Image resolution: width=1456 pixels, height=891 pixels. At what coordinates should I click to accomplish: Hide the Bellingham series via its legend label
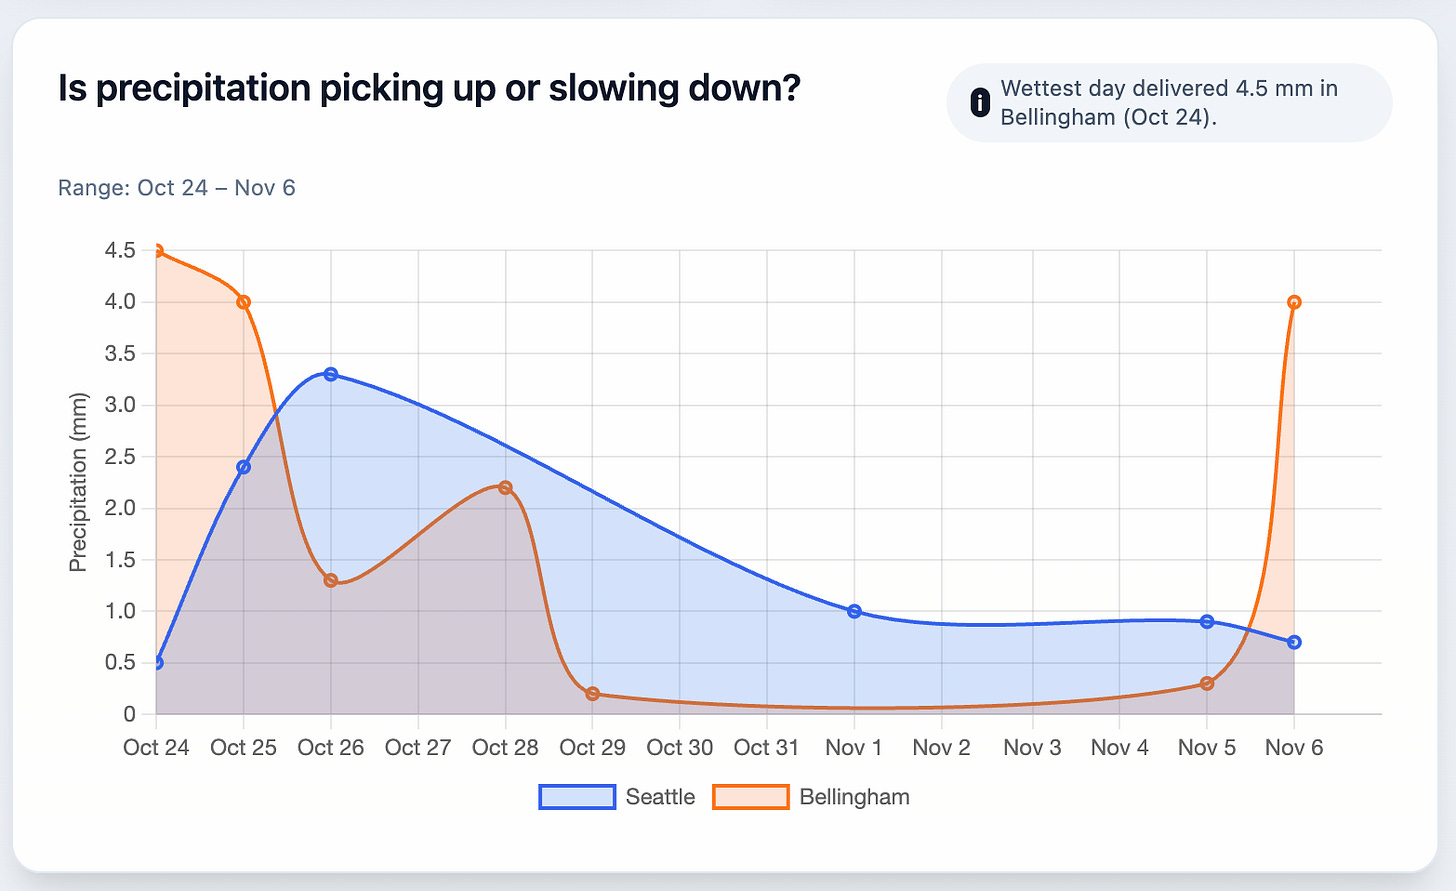(854, 797)
